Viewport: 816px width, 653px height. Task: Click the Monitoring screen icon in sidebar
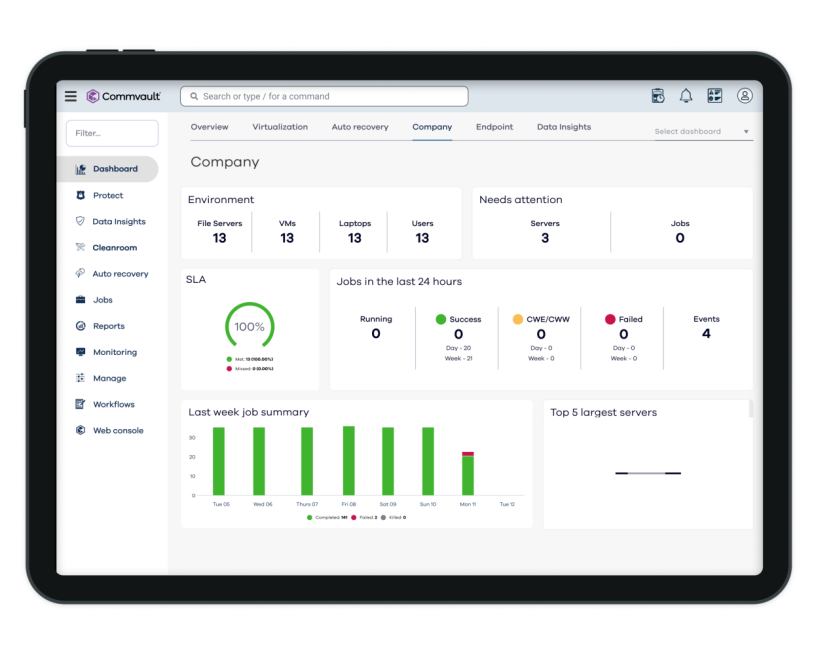(x=81, y=352)
